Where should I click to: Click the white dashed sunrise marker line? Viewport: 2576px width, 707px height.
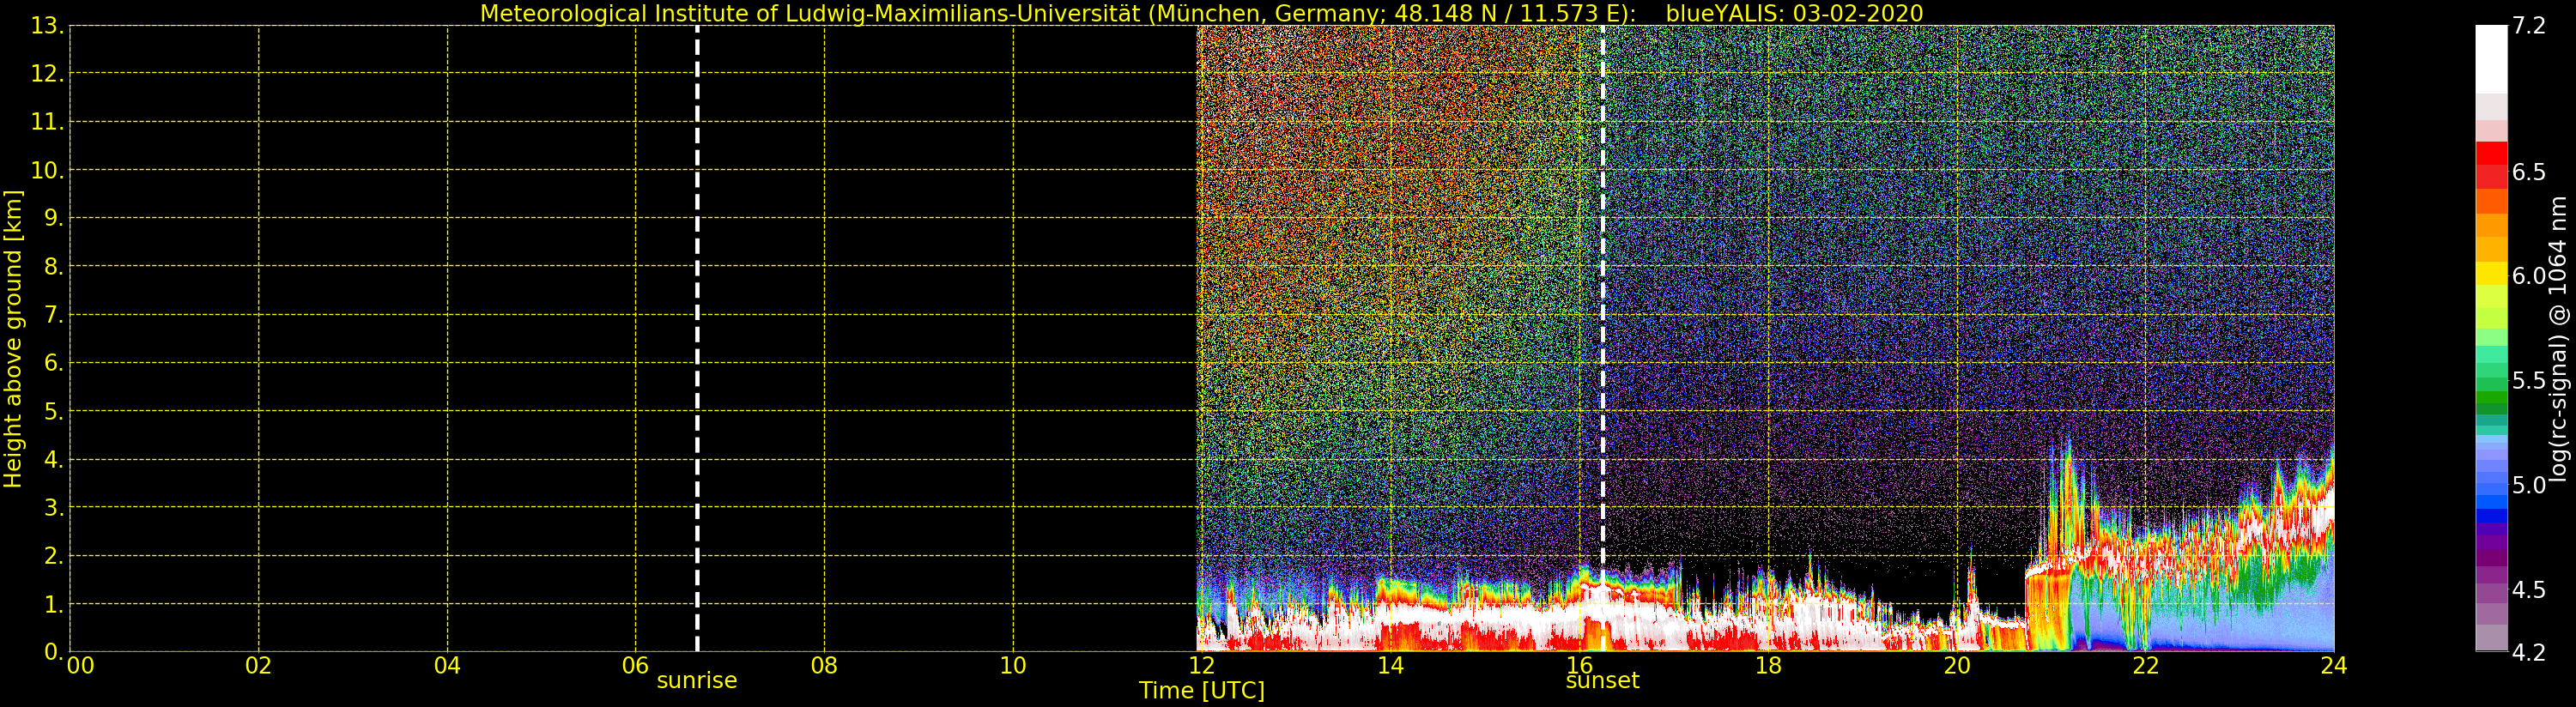click(x=697, y=340)
